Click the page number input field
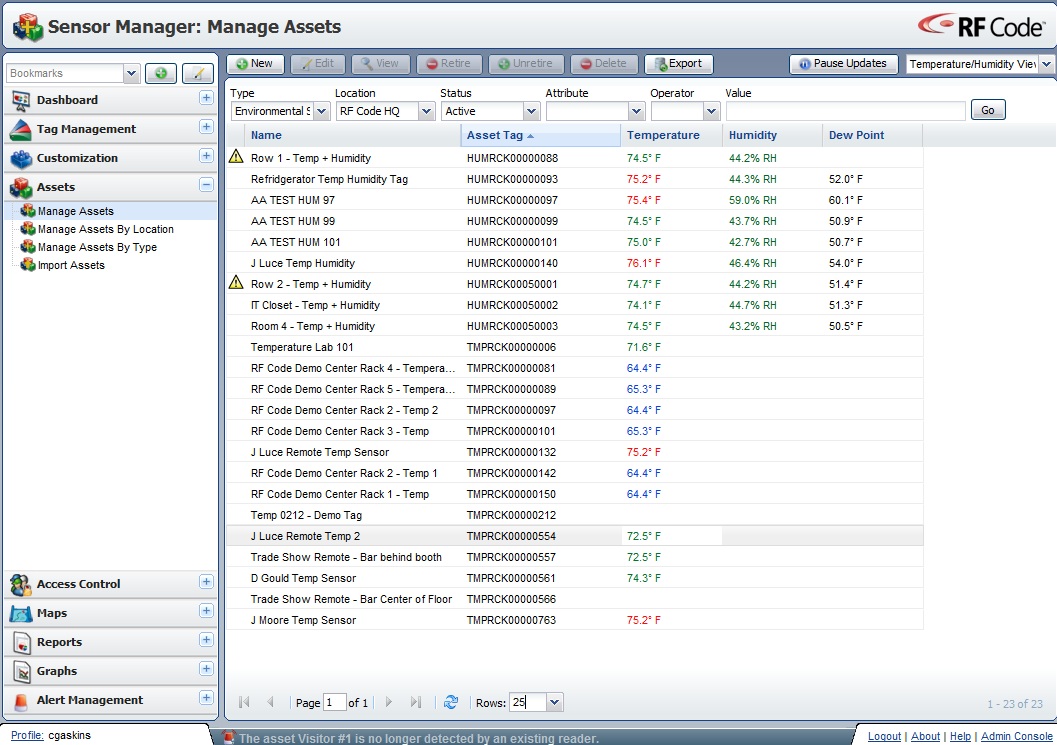Screen dimensions: 1057x745 (334, 703)
